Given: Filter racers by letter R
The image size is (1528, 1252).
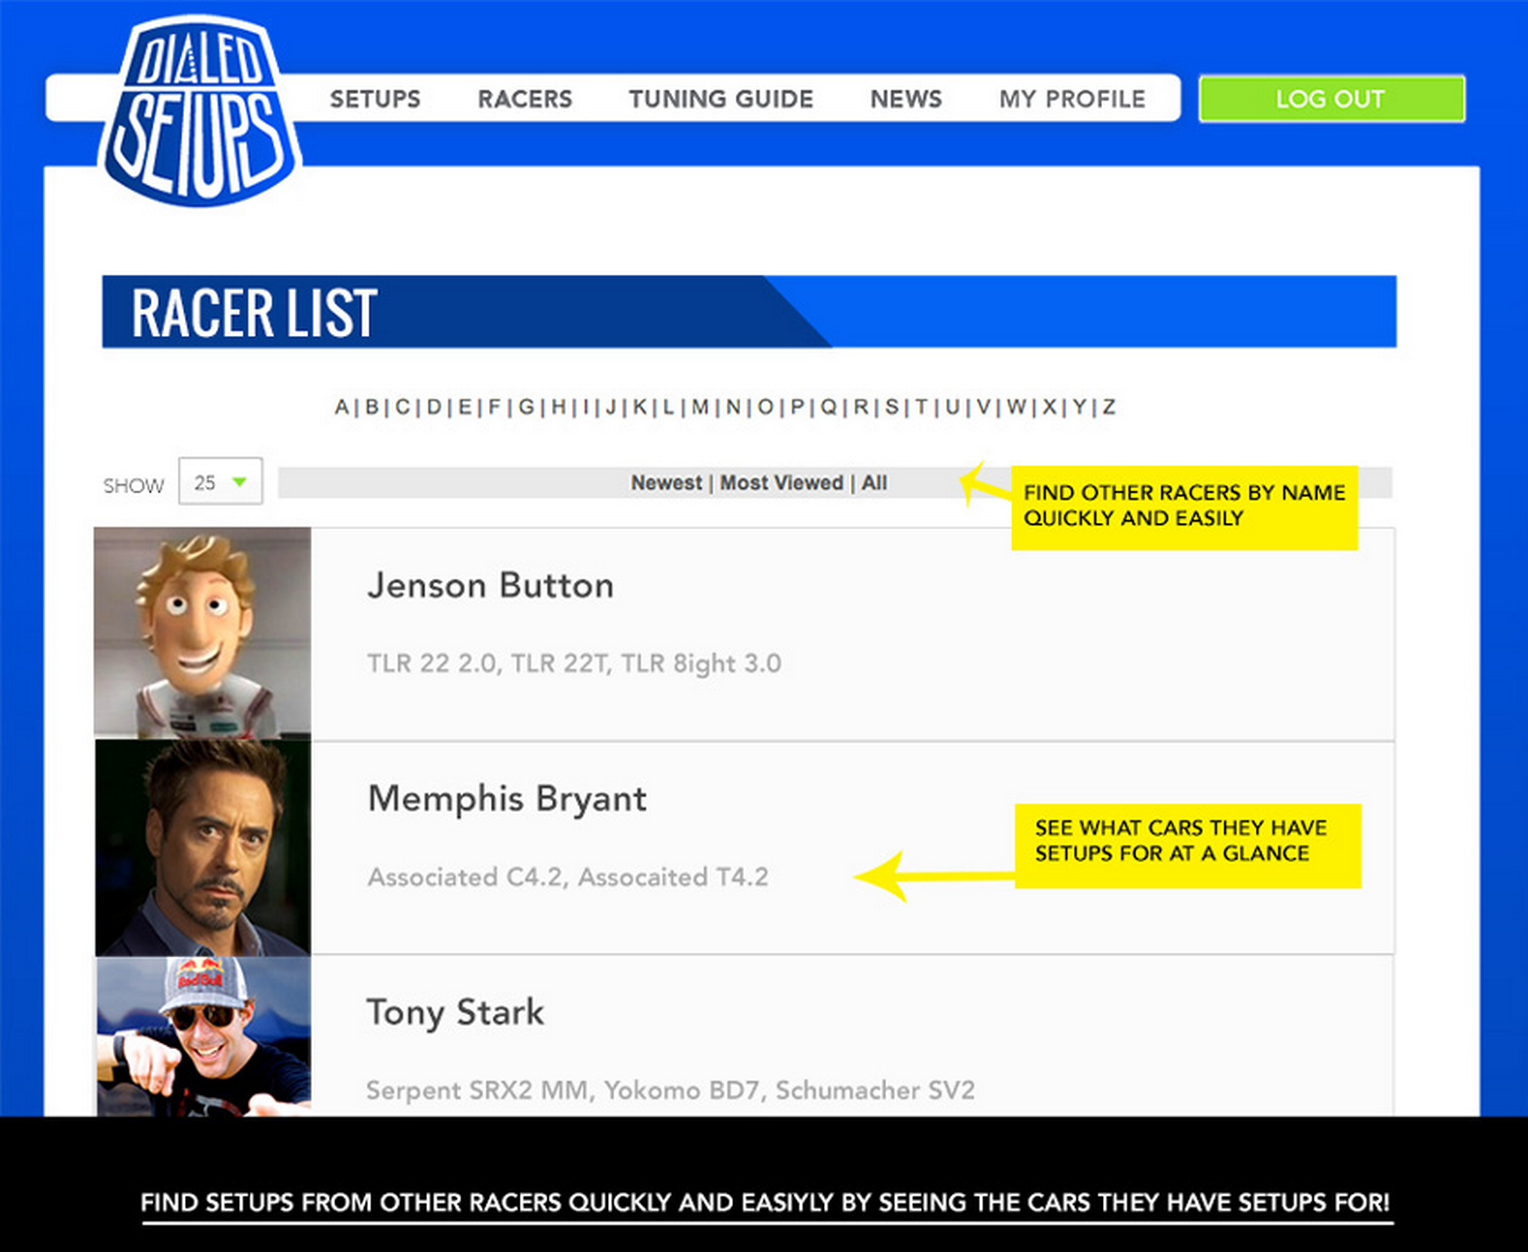Looking at the screenshot, I should coord(861,407).
